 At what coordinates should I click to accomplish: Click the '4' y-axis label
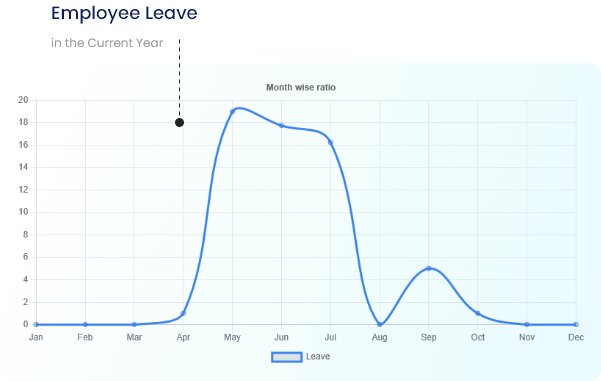[x=25, y=279]
